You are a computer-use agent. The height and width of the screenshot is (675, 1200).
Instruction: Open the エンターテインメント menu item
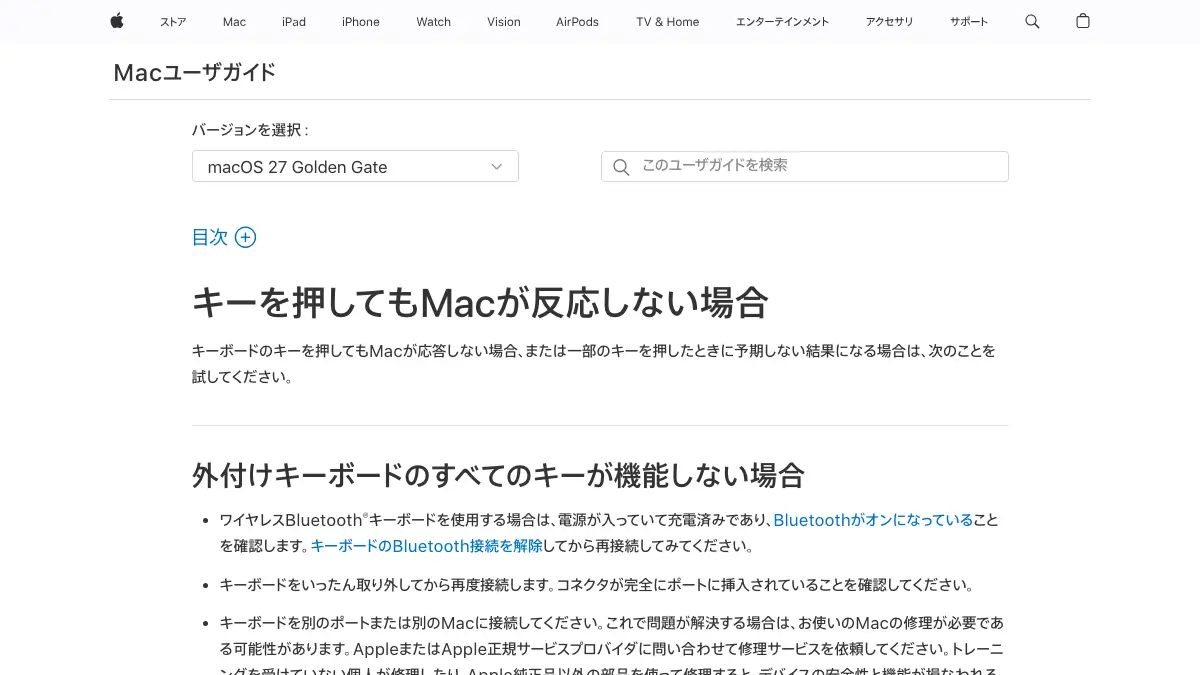click(782, 22)
